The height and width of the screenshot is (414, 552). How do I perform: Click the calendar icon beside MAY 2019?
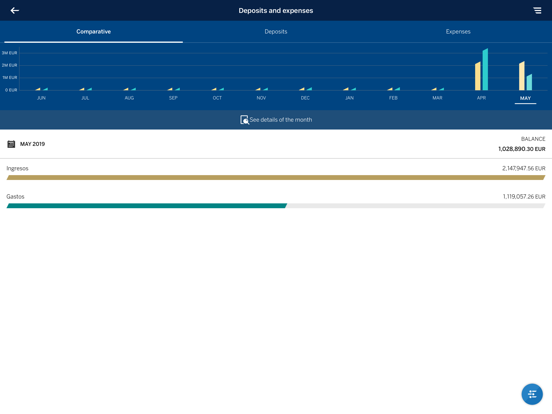(x=11, y=144)
